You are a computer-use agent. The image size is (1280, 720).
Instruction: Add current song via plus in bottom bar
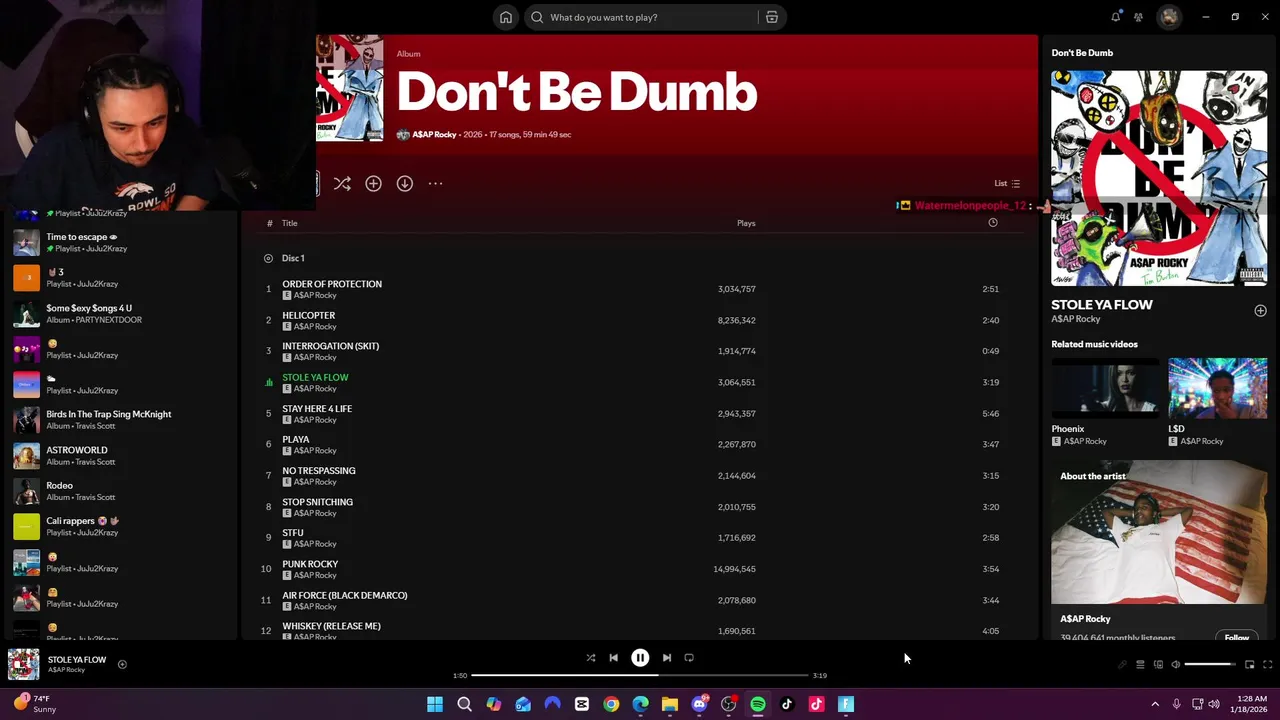pyautogui.click(x=122, y=664)
